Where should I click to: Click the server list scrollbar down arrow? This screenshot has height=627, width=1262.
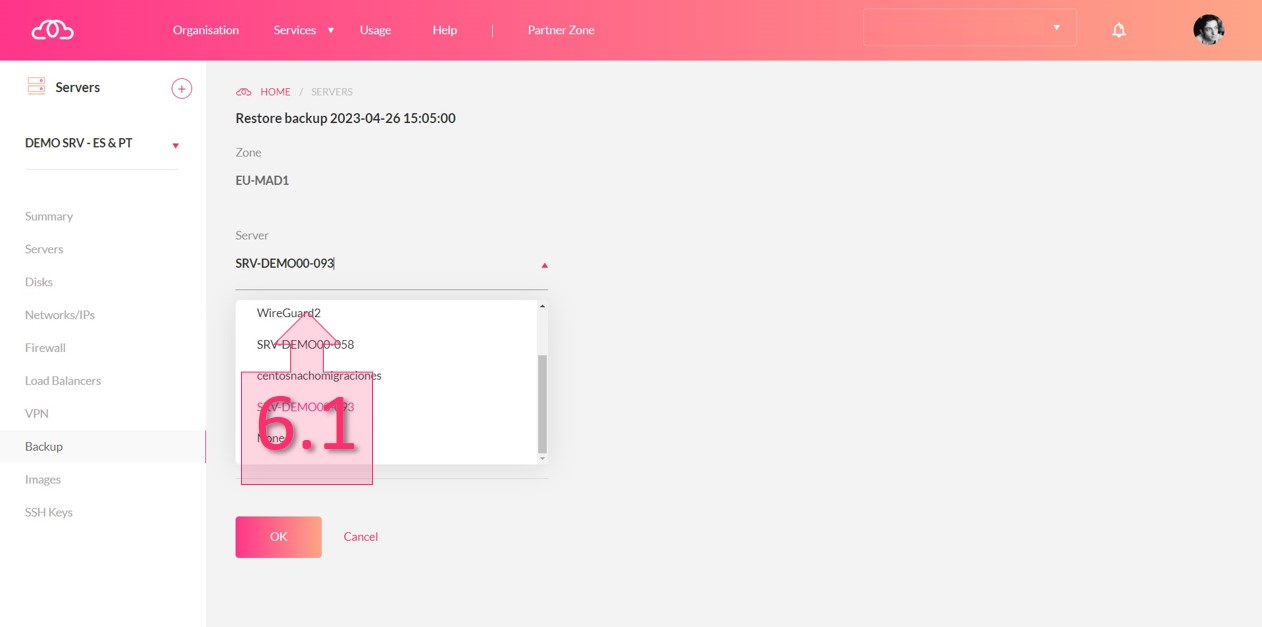pos(543,458)
